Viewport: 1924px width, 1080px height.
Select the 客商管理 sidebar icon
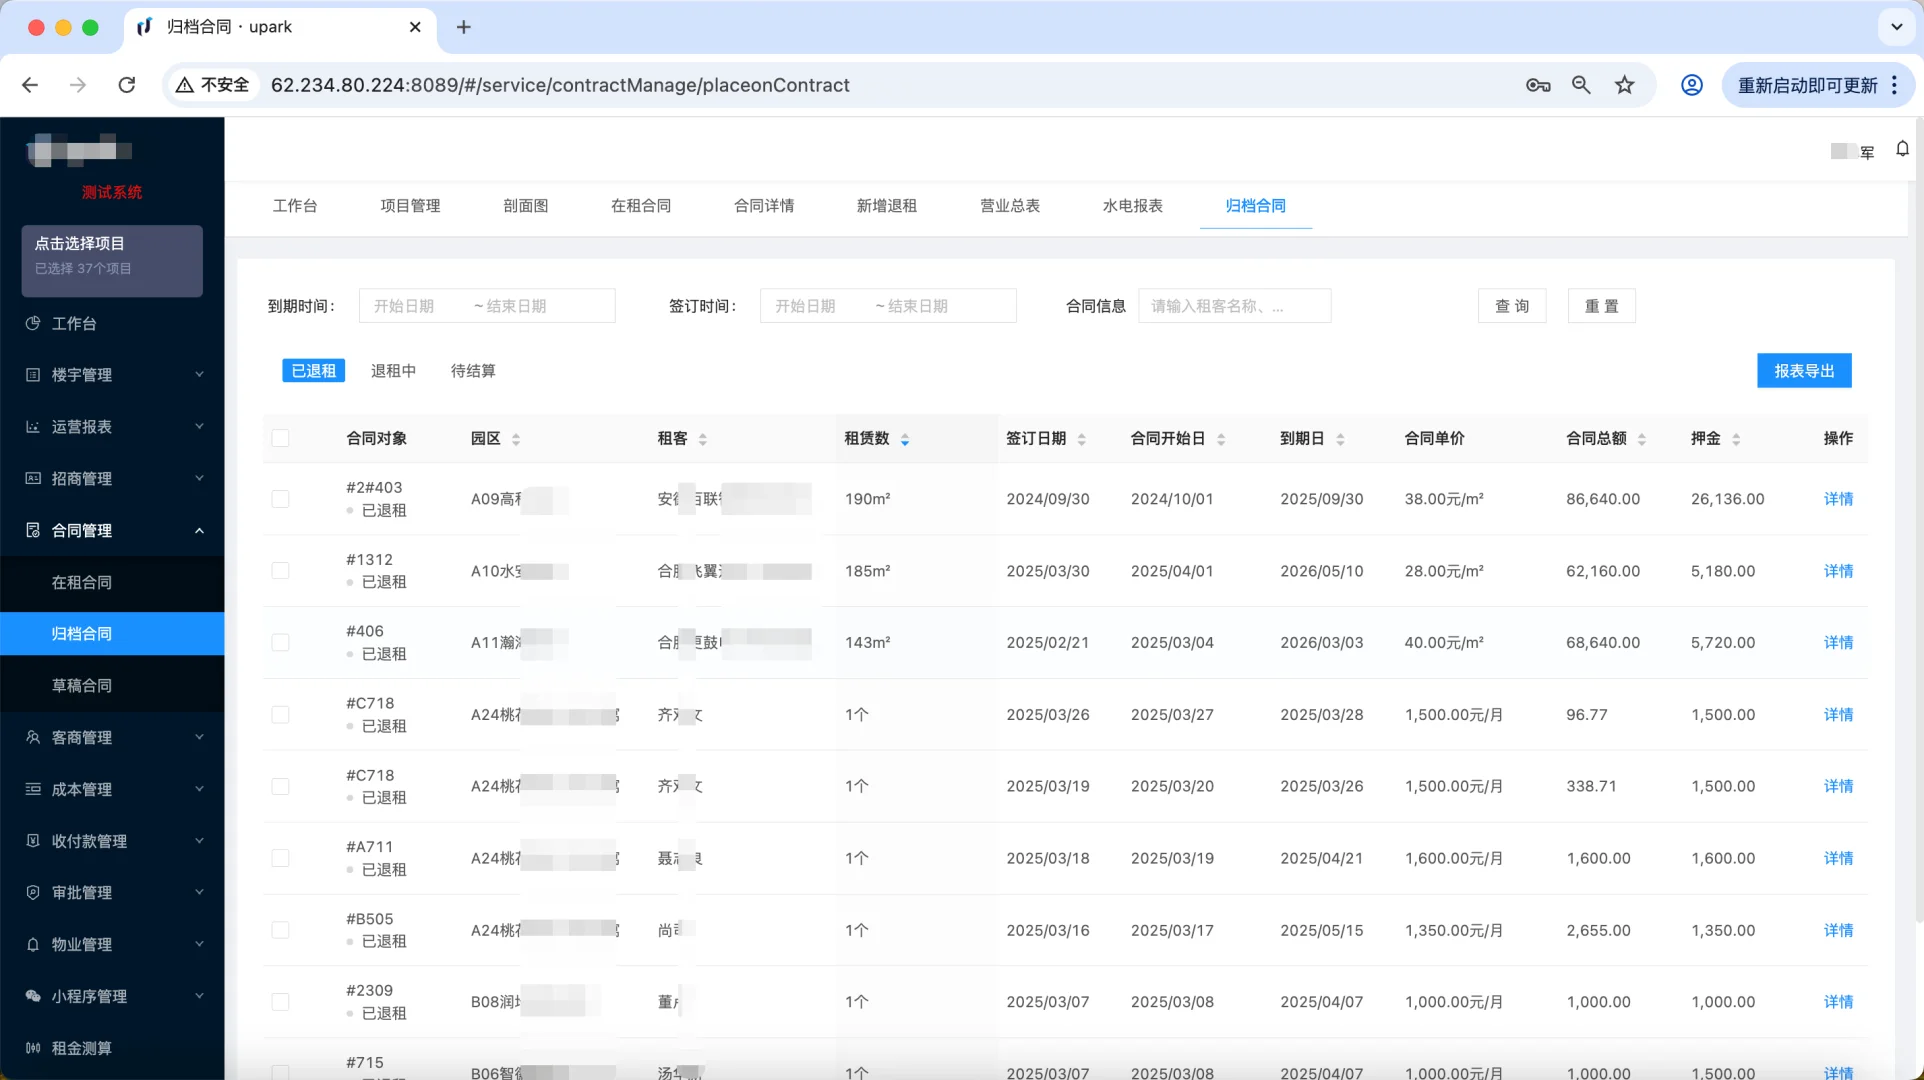(x=33, y=737)
